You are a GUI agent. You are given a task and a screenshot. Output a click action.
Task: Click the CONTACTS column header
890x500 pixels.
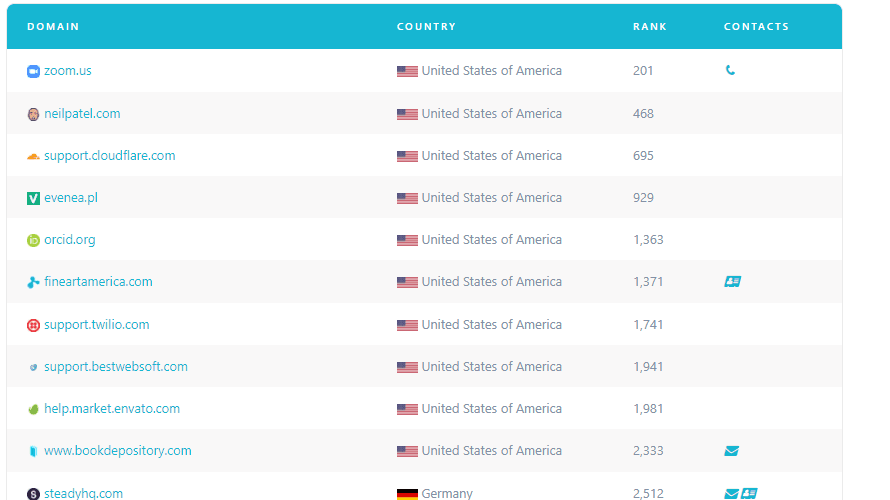pyautogui.click(x=756, y=27)
